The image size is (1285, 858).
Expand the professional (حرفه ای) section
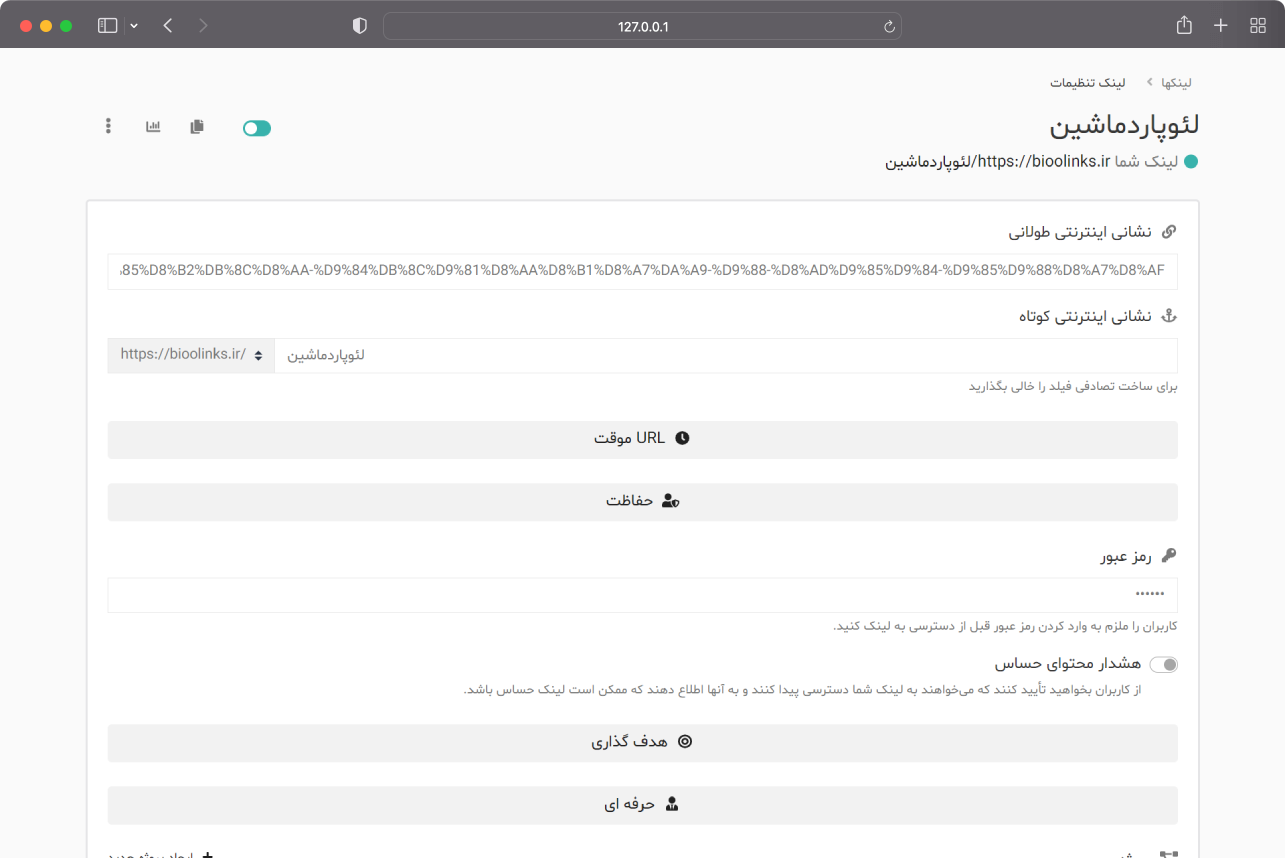coord(642,804)
